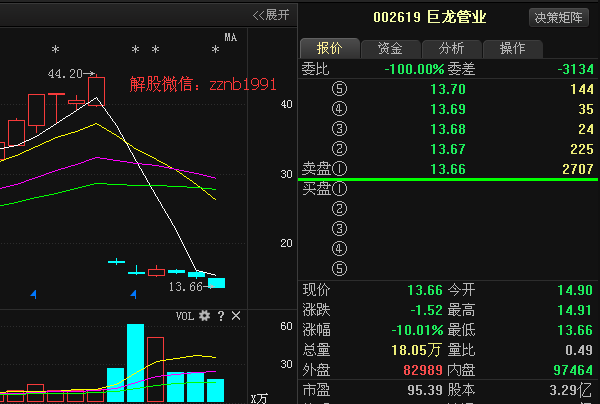Select 市盈 value 95.39
Screen dimensions: 600x404
425,390
